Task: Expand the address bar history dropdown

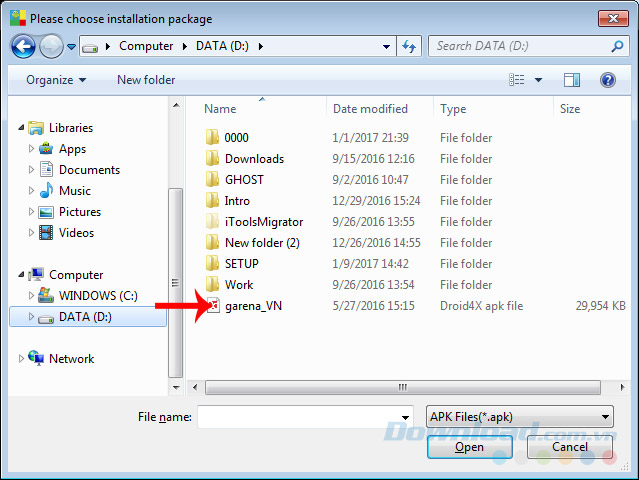Action: point(387,46)
